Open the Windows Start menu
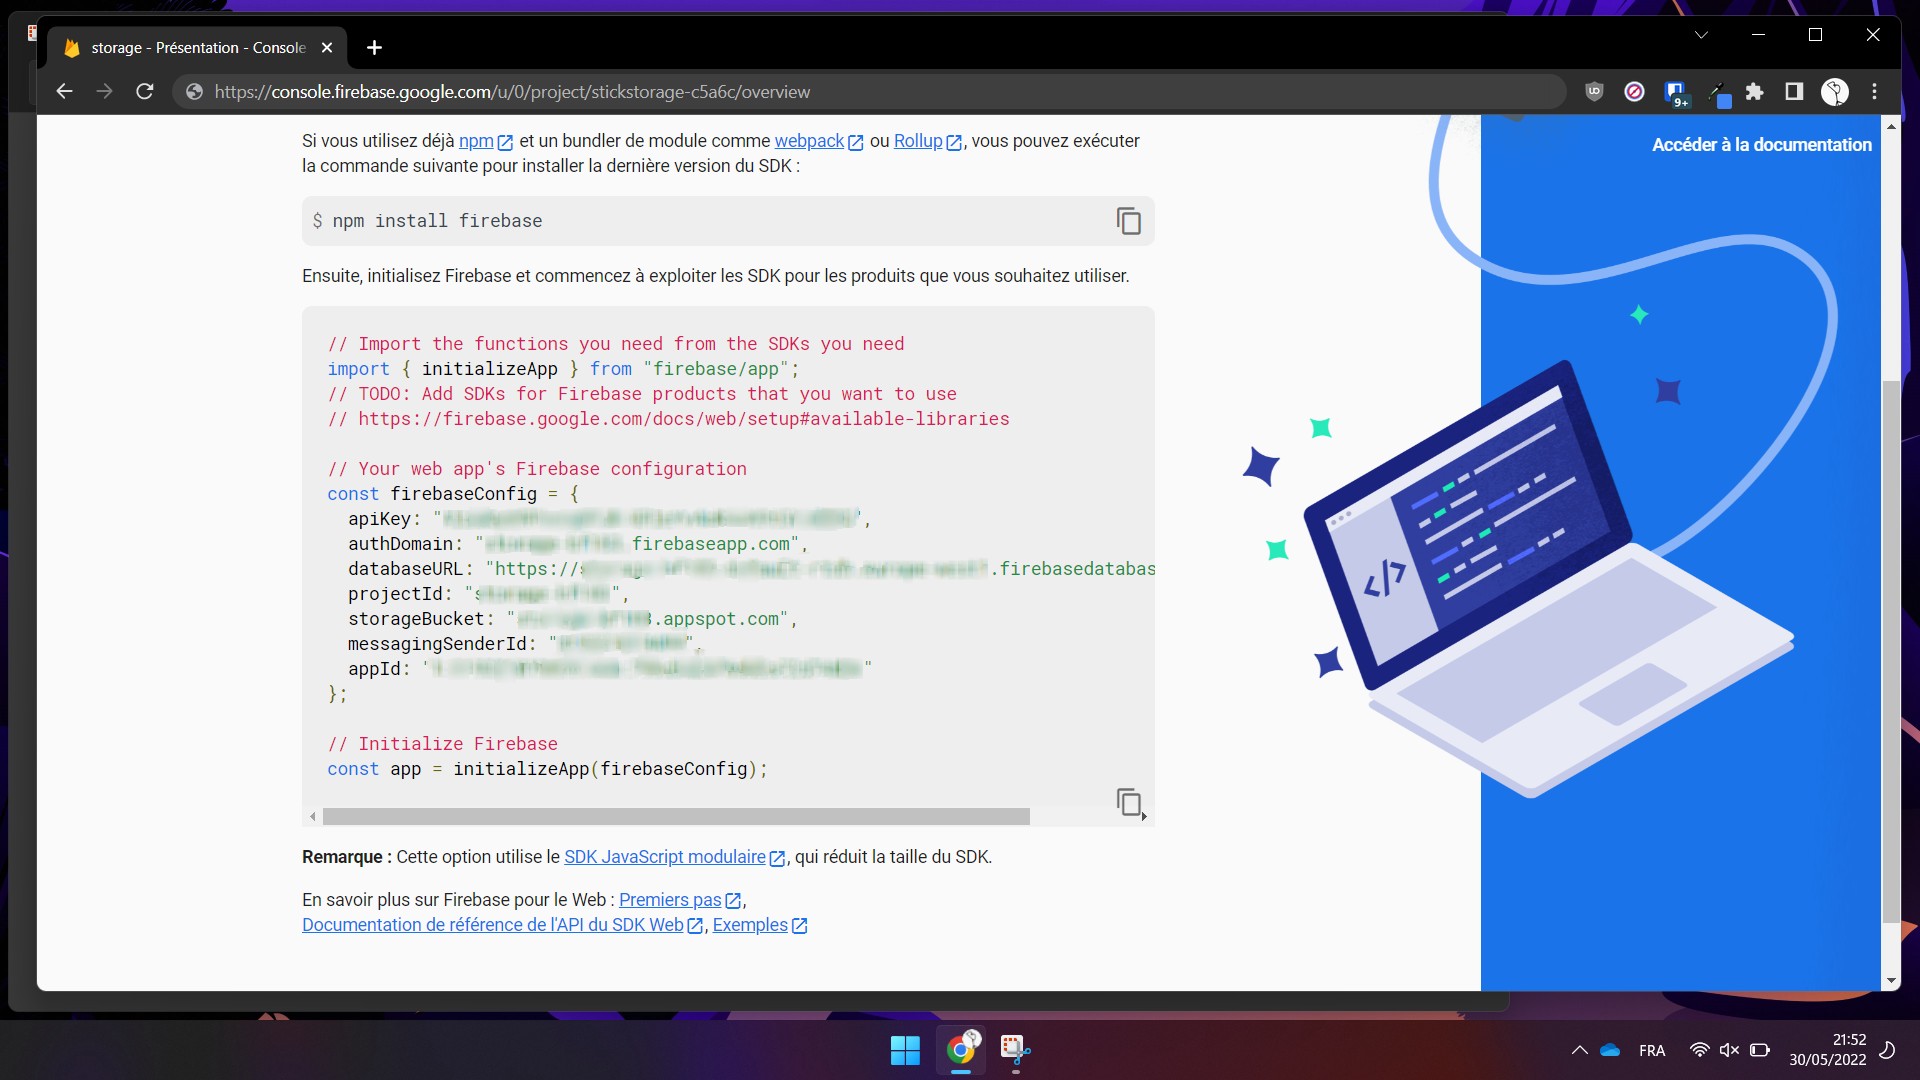The image size is (1920, 1080). [x=905, y=1050]
